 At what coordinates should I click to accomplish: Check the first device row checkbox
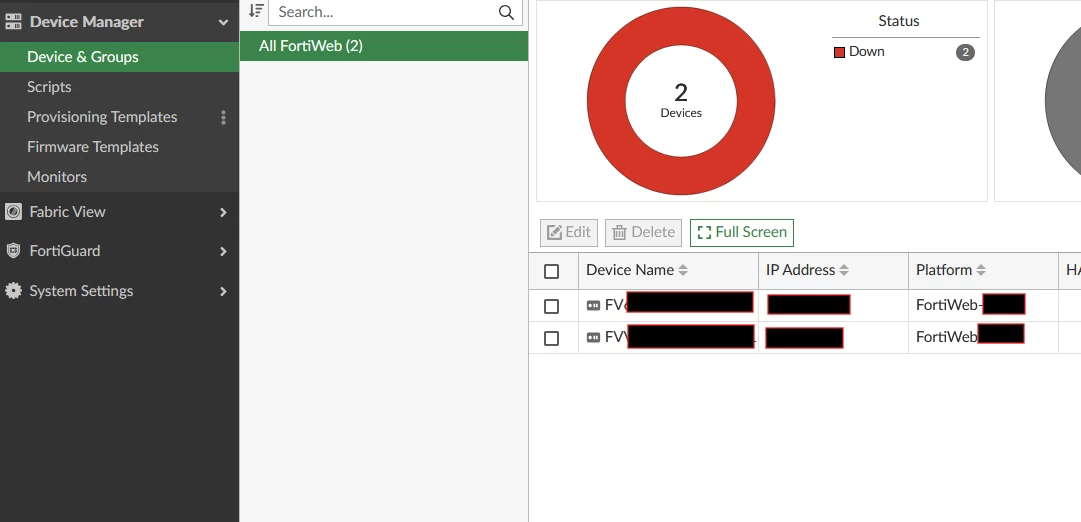(x=552, y=306)
